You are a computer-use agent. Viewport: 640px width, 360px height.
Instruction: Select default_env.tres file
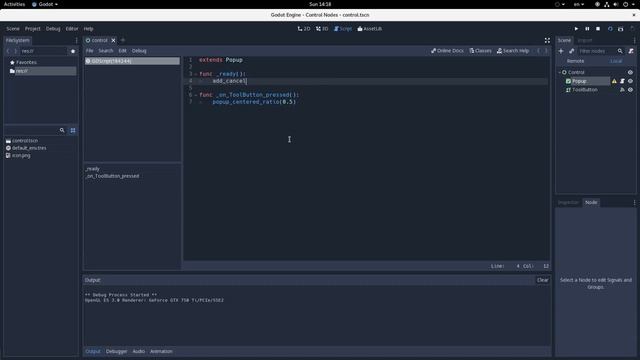coord(26,148)
